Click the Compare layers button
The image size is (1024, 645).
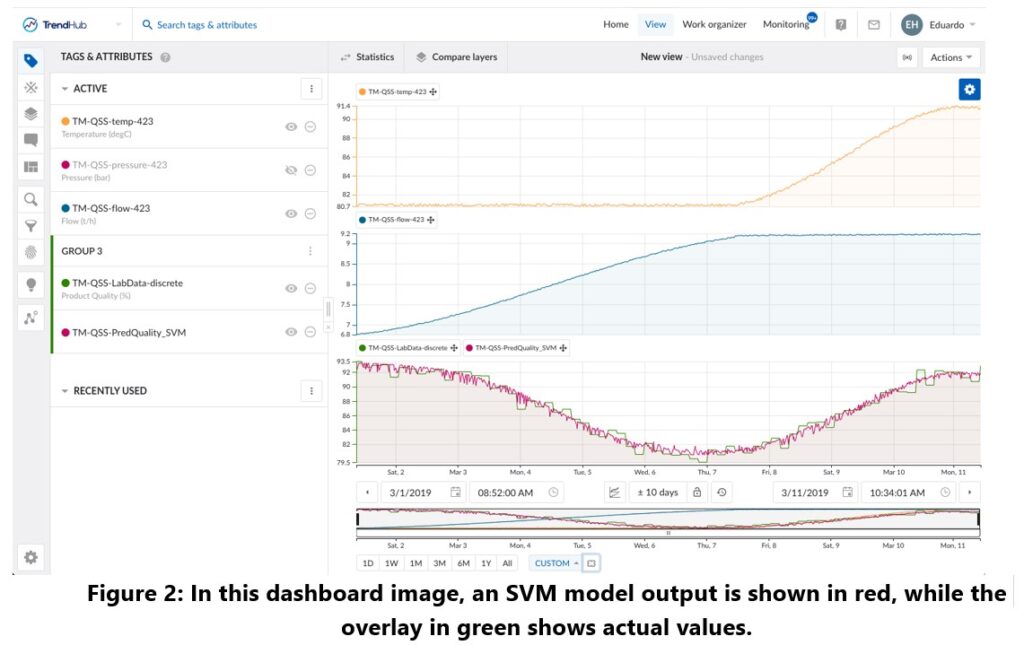click(x=457, y=57)
